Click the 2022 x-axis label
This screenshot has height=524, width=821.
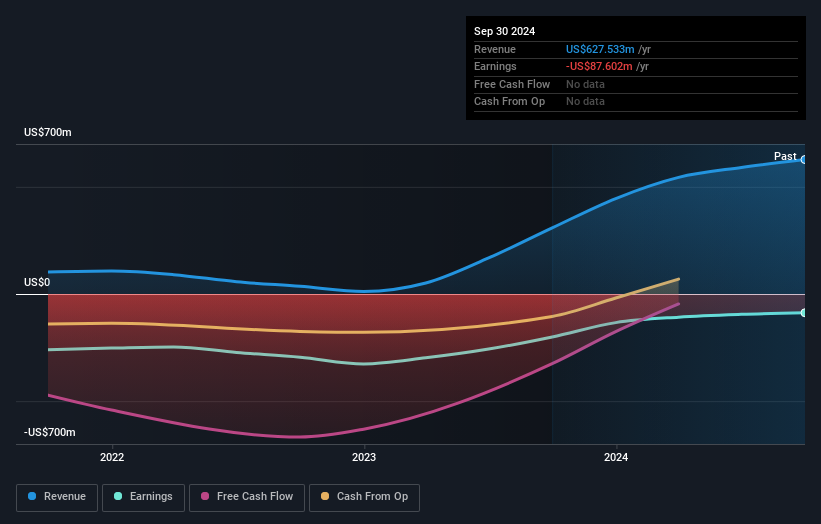tap(112, 458)
